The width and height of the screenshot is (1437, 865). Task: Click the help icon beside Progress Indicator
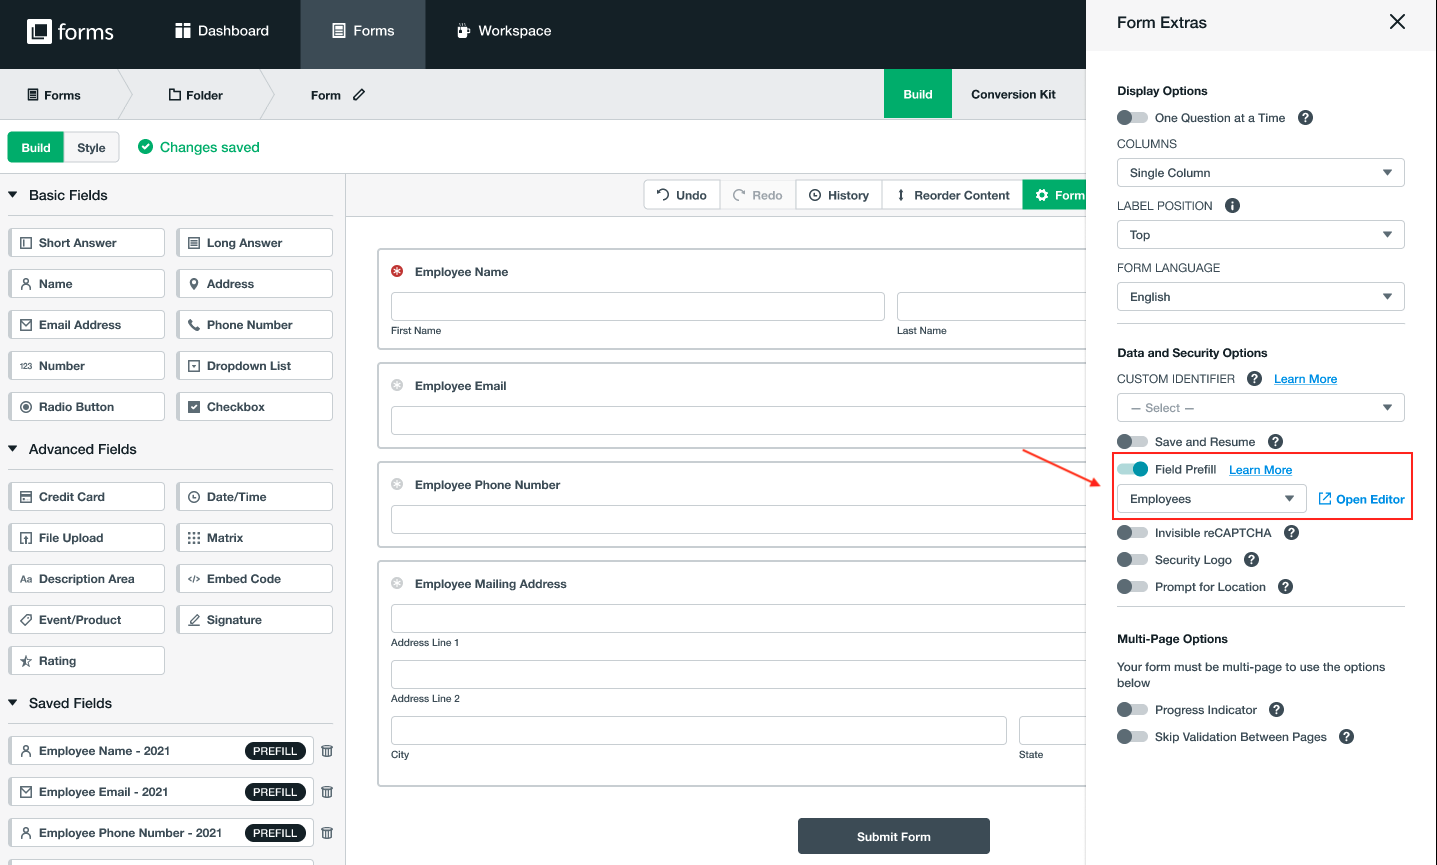click(1276, 710)
